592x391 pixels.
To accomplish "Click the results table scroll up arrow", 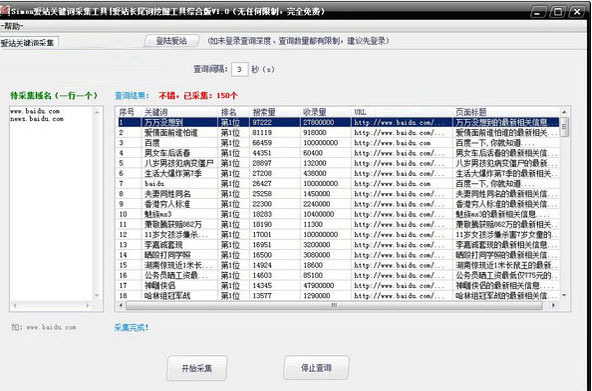I will click(564, 112).
